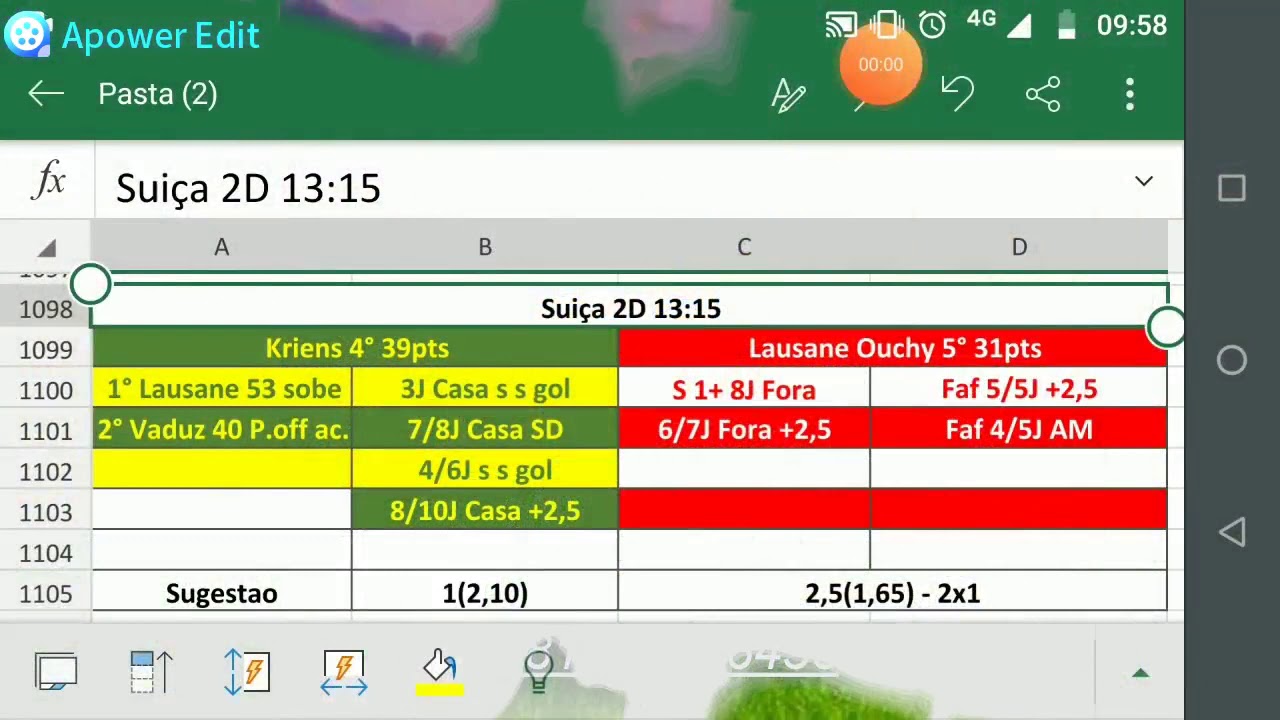
Task: Tap the share icon
Action: click(1043, 95)
